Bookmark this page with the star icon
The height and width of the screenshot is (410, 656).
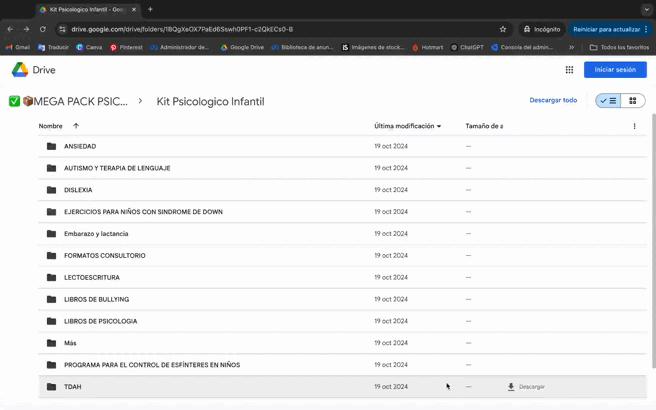(x=503, y=29)
